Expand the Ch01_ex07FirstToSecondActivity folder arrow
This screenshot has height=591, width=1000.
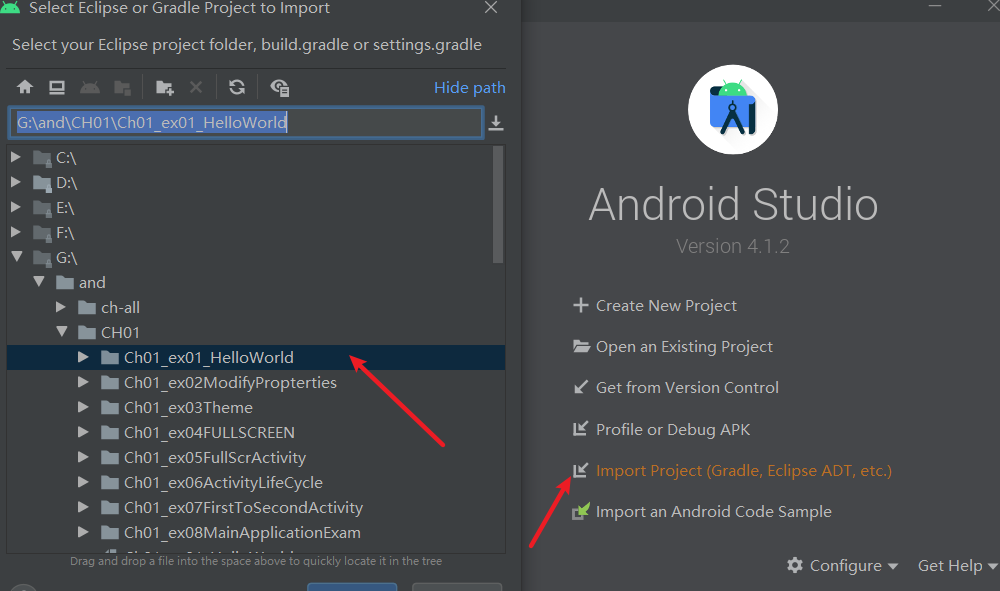tap(84, 507)
